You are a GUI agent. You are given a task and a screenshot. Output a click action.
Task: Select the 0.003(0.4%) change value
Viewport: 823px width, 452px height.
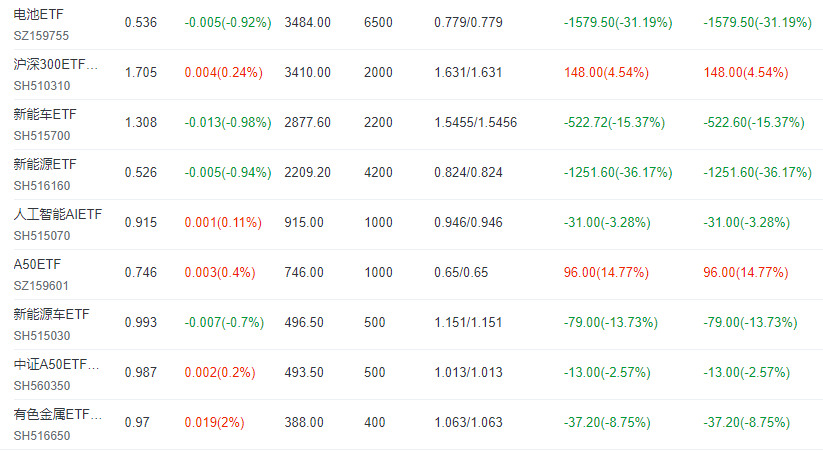220,272
